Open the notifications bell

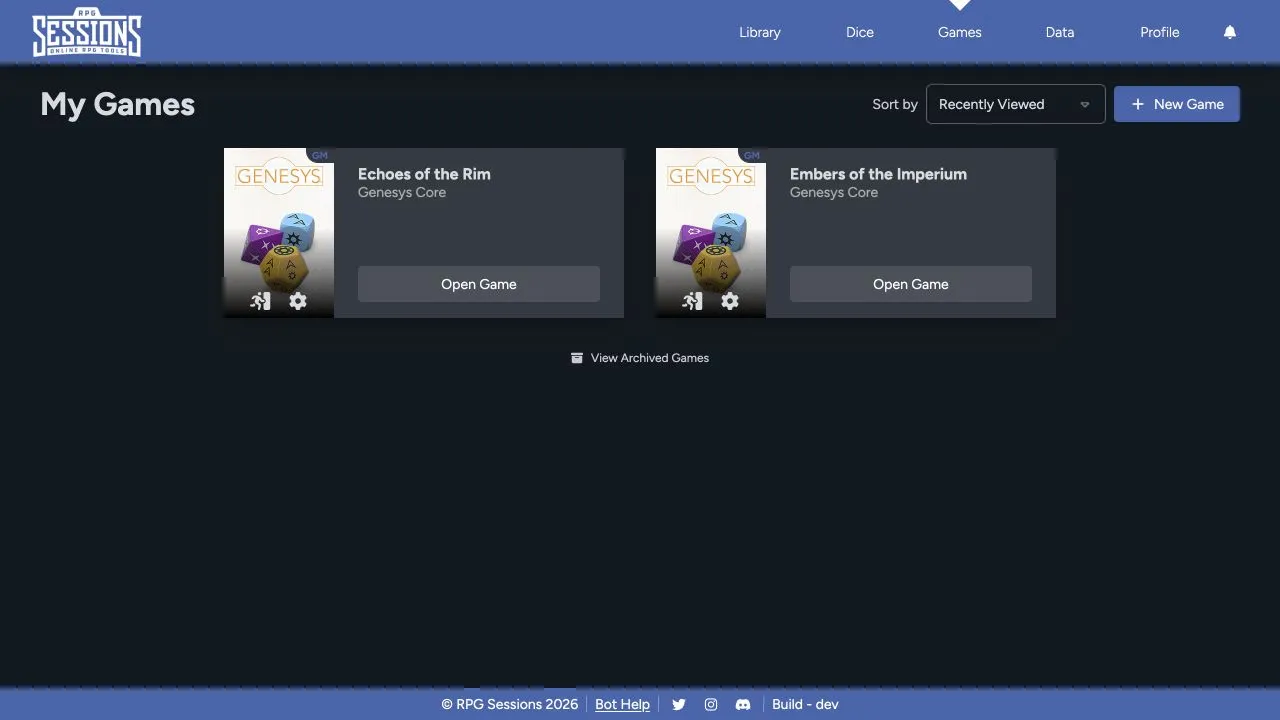(1230, 32)
